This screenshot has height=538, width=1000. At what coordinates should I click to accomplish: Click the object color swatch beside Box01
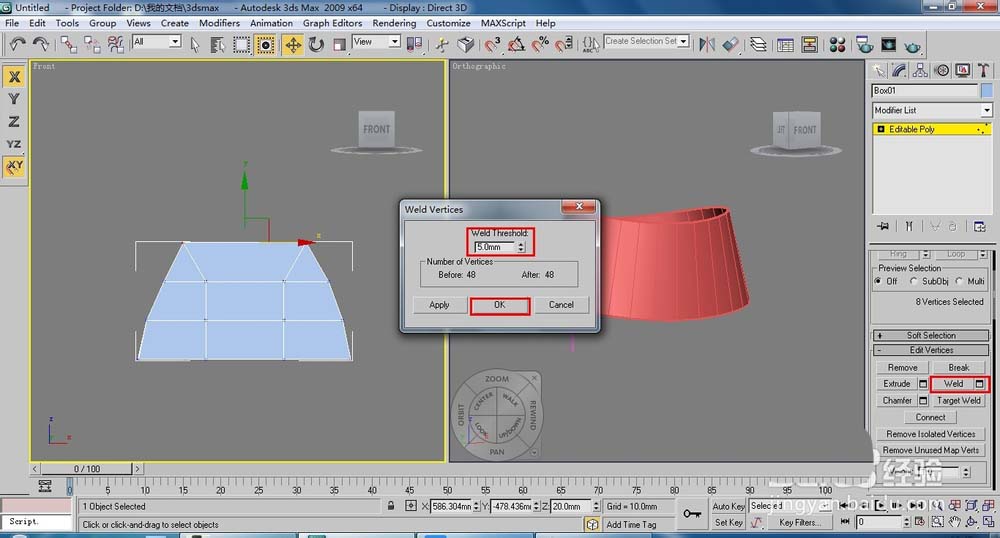[x=987, y=91]
